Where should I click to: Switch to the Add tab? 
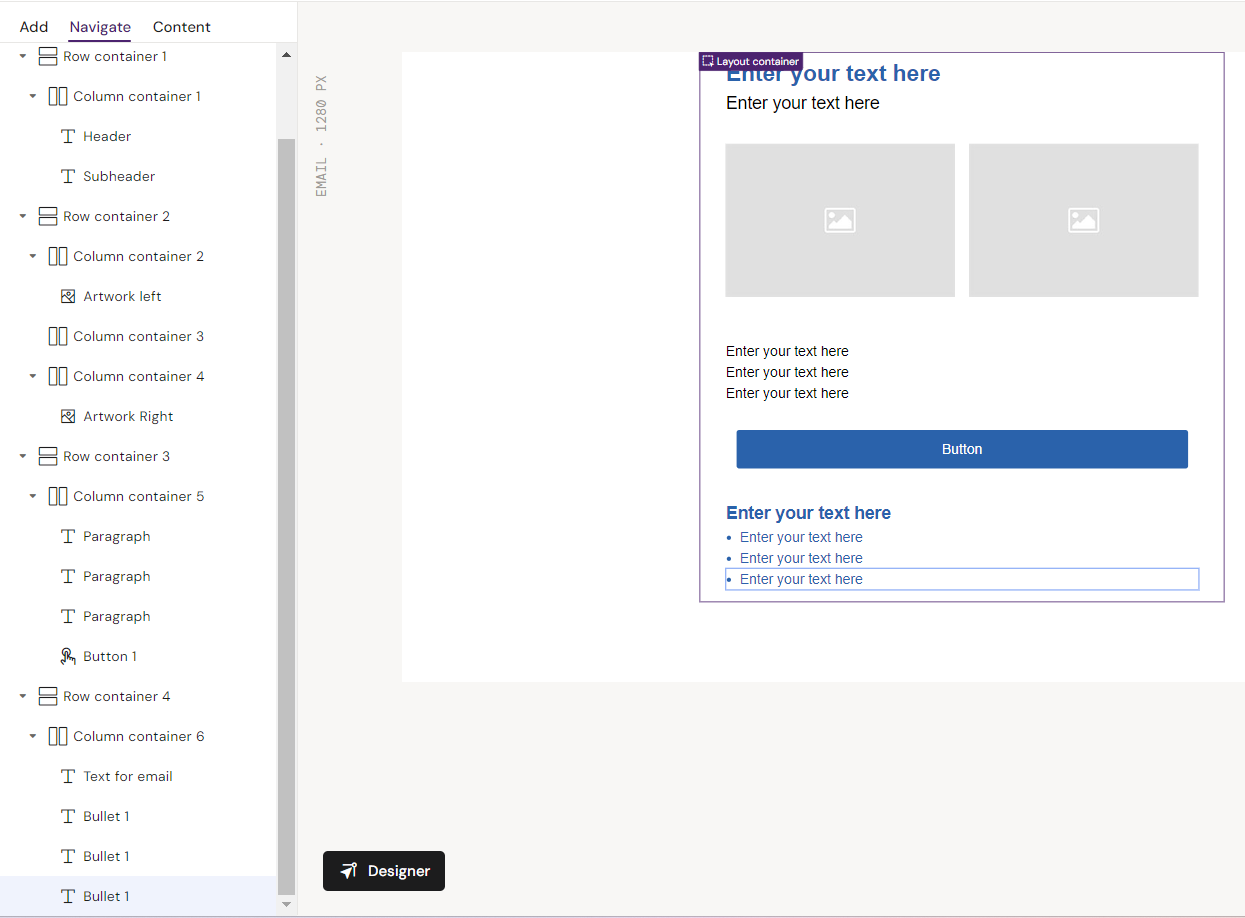pos(34,27)
